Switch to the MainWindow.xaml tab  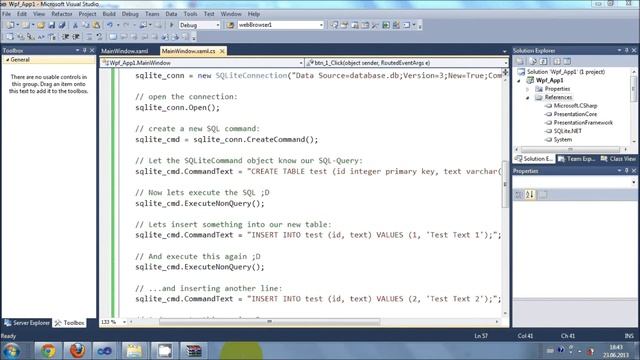click(x=125, y=51)
